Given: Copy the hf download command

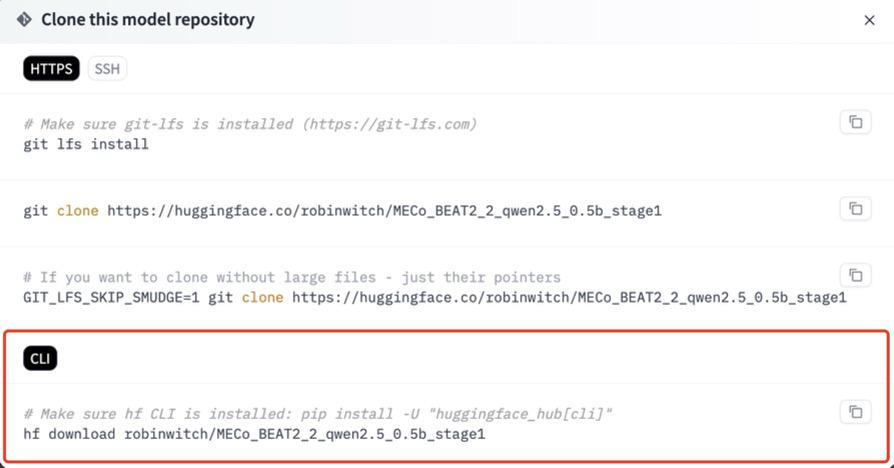Looking at the screenshot, I should click(x=855, y=411).
